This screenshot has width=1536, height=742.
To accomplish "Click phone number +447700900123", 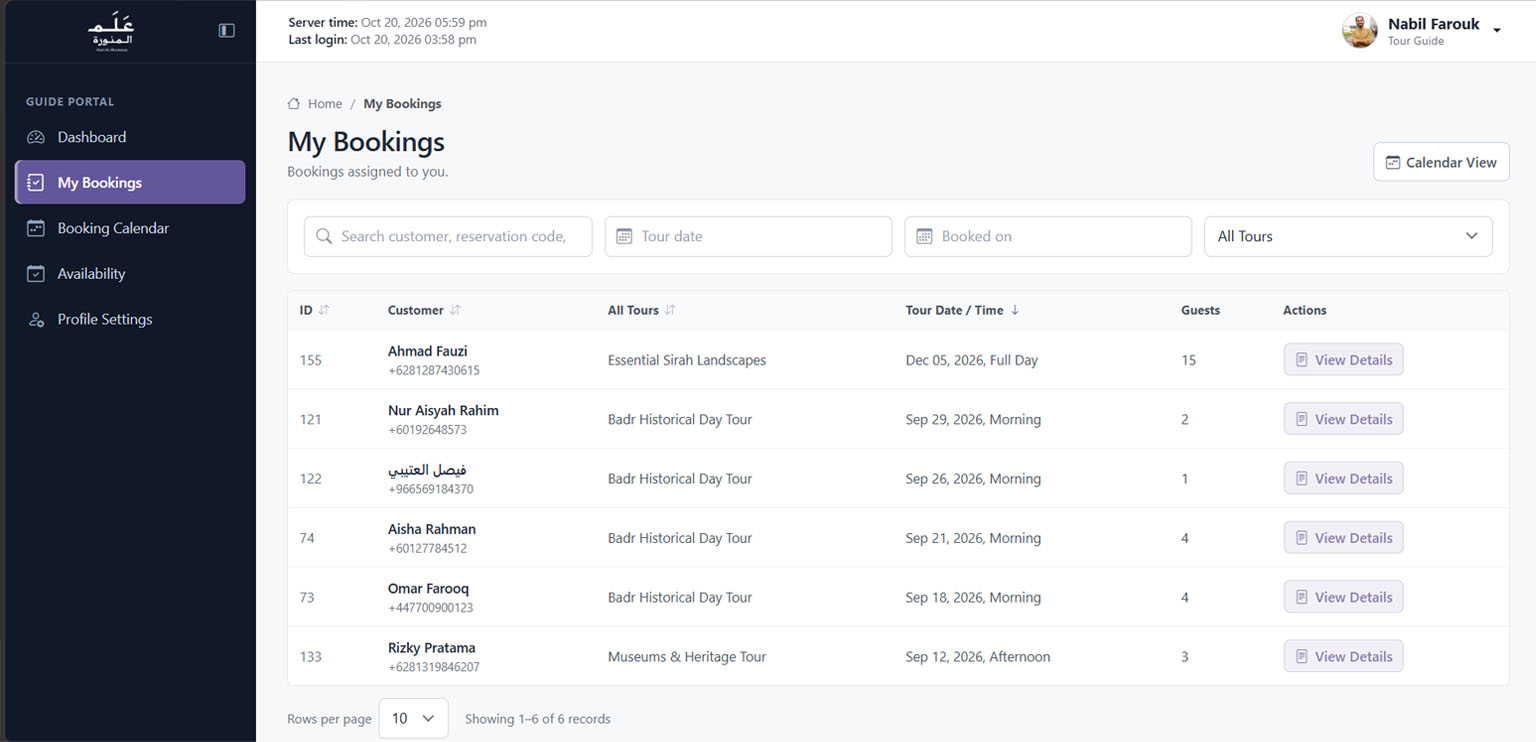I will pyautogui.click(x=431, y=608).
